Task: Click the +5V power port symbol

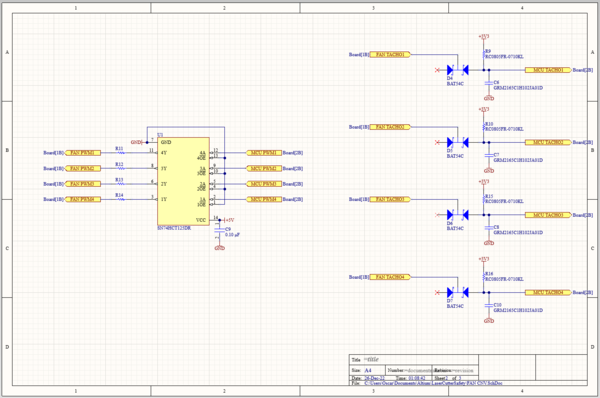Action: 228,220
